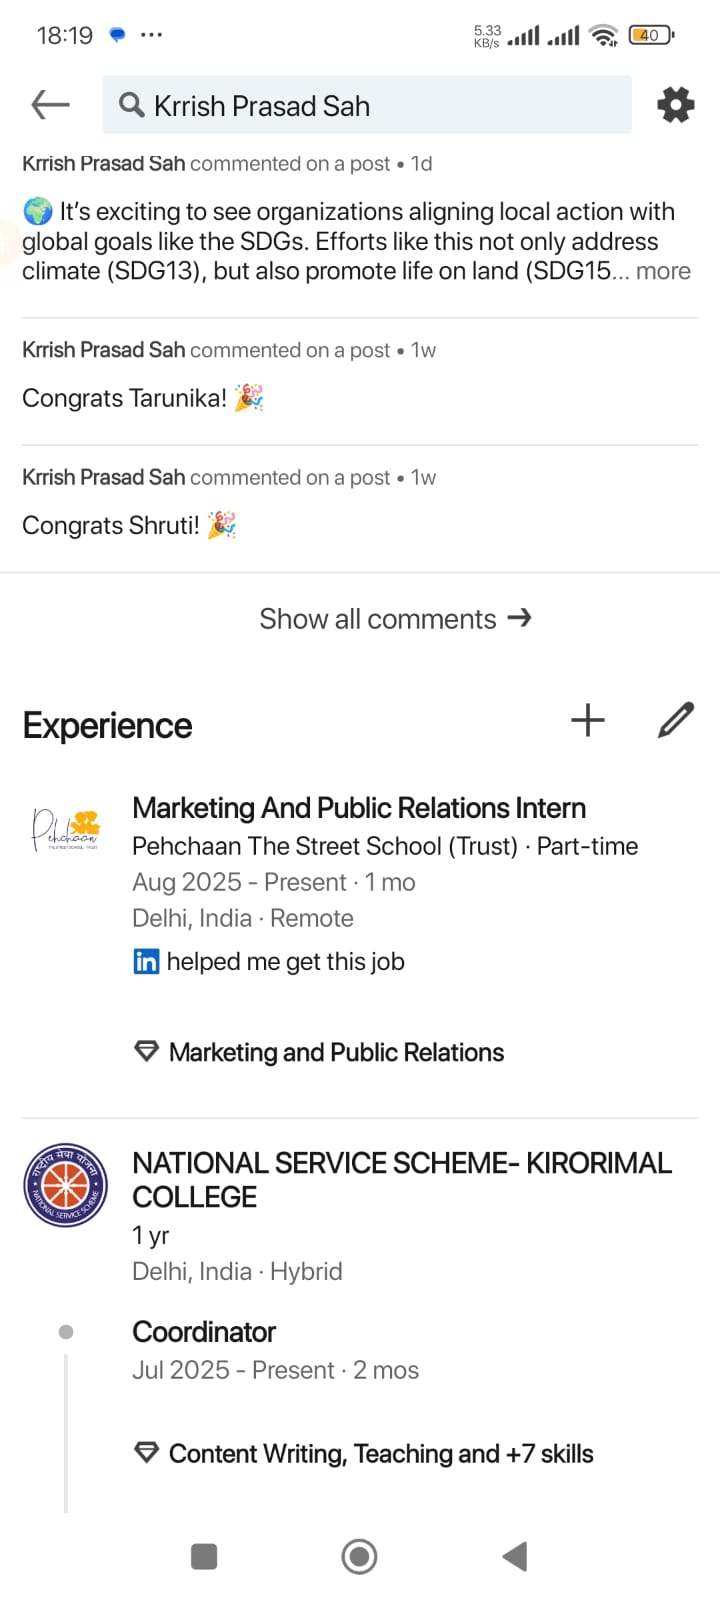Viewport: 720px width, 1600px height.
Task: Open the Congrats Shruti comment
Action: click(111, 525)
